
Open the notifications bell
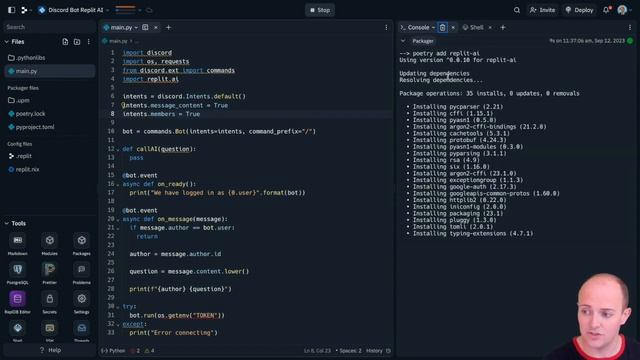click(607, 10)
